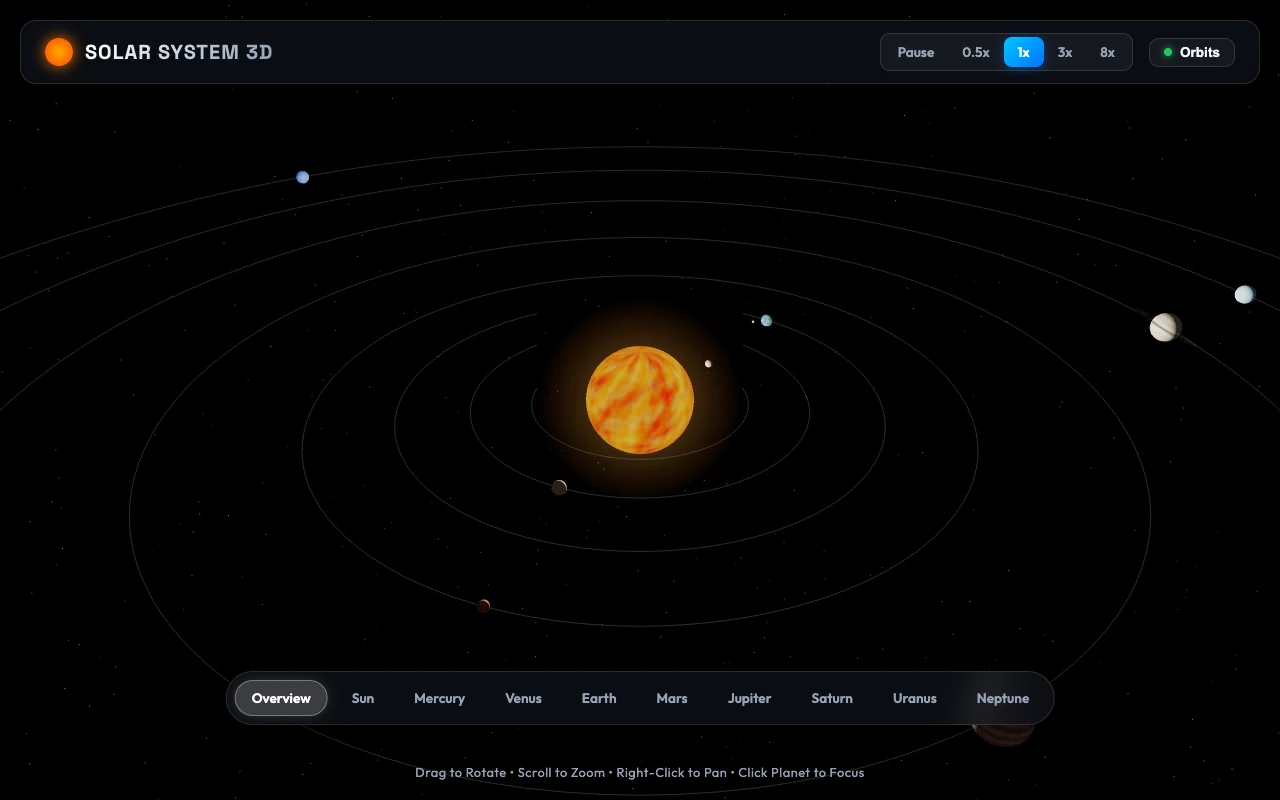Image resolution: width=1280 pixels, height=800 pixels.
Task: Click the SOLAR SYSTEM 3D title
Action: [x=179, y=52]
